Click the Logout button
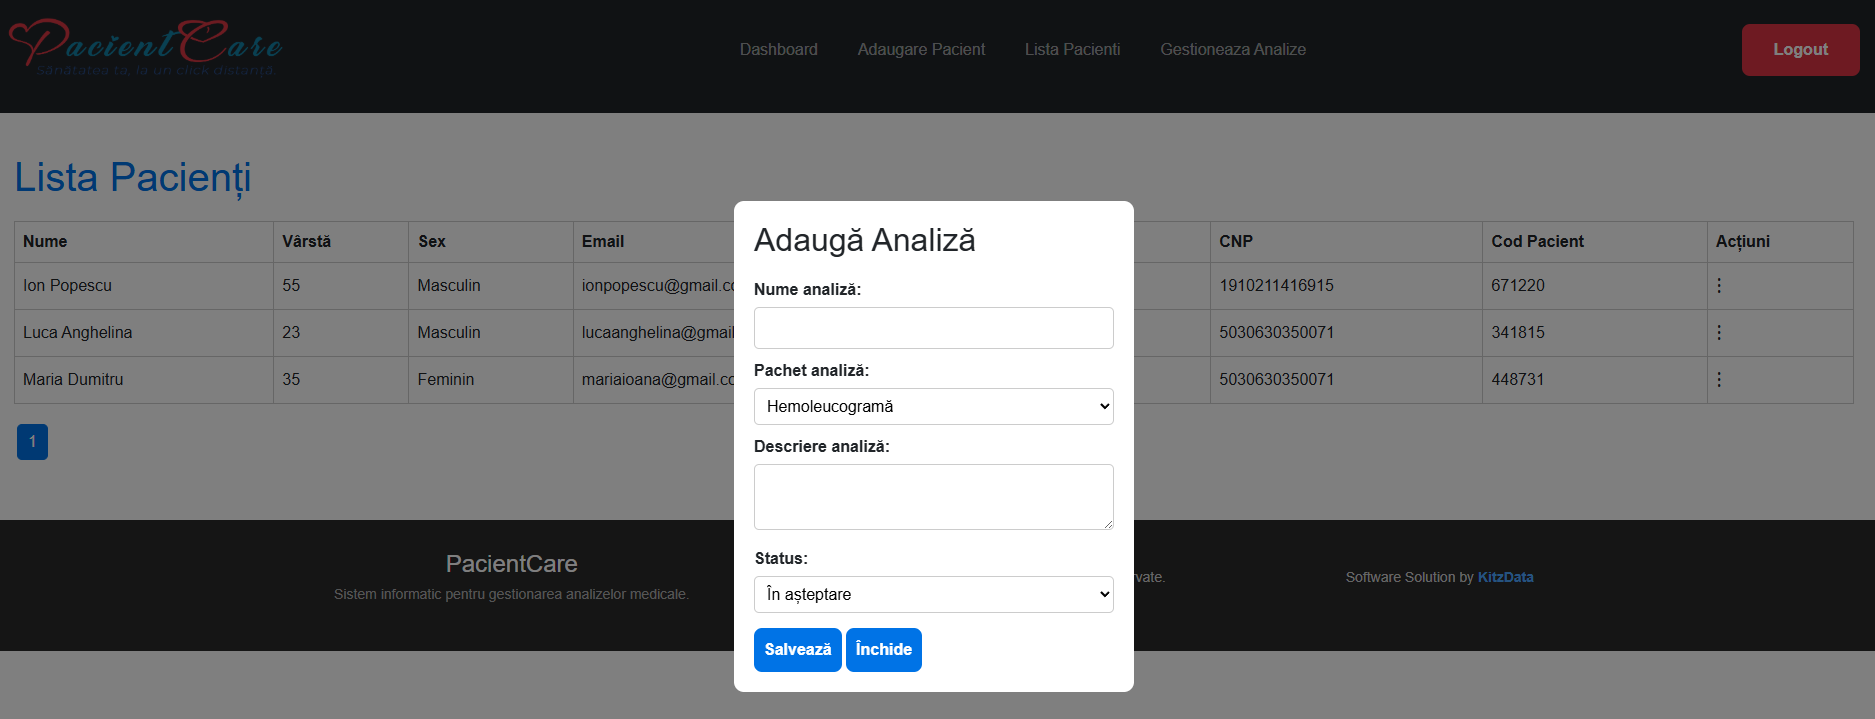Viewport: 1875px width, 719px height. tap(1800, 50)
